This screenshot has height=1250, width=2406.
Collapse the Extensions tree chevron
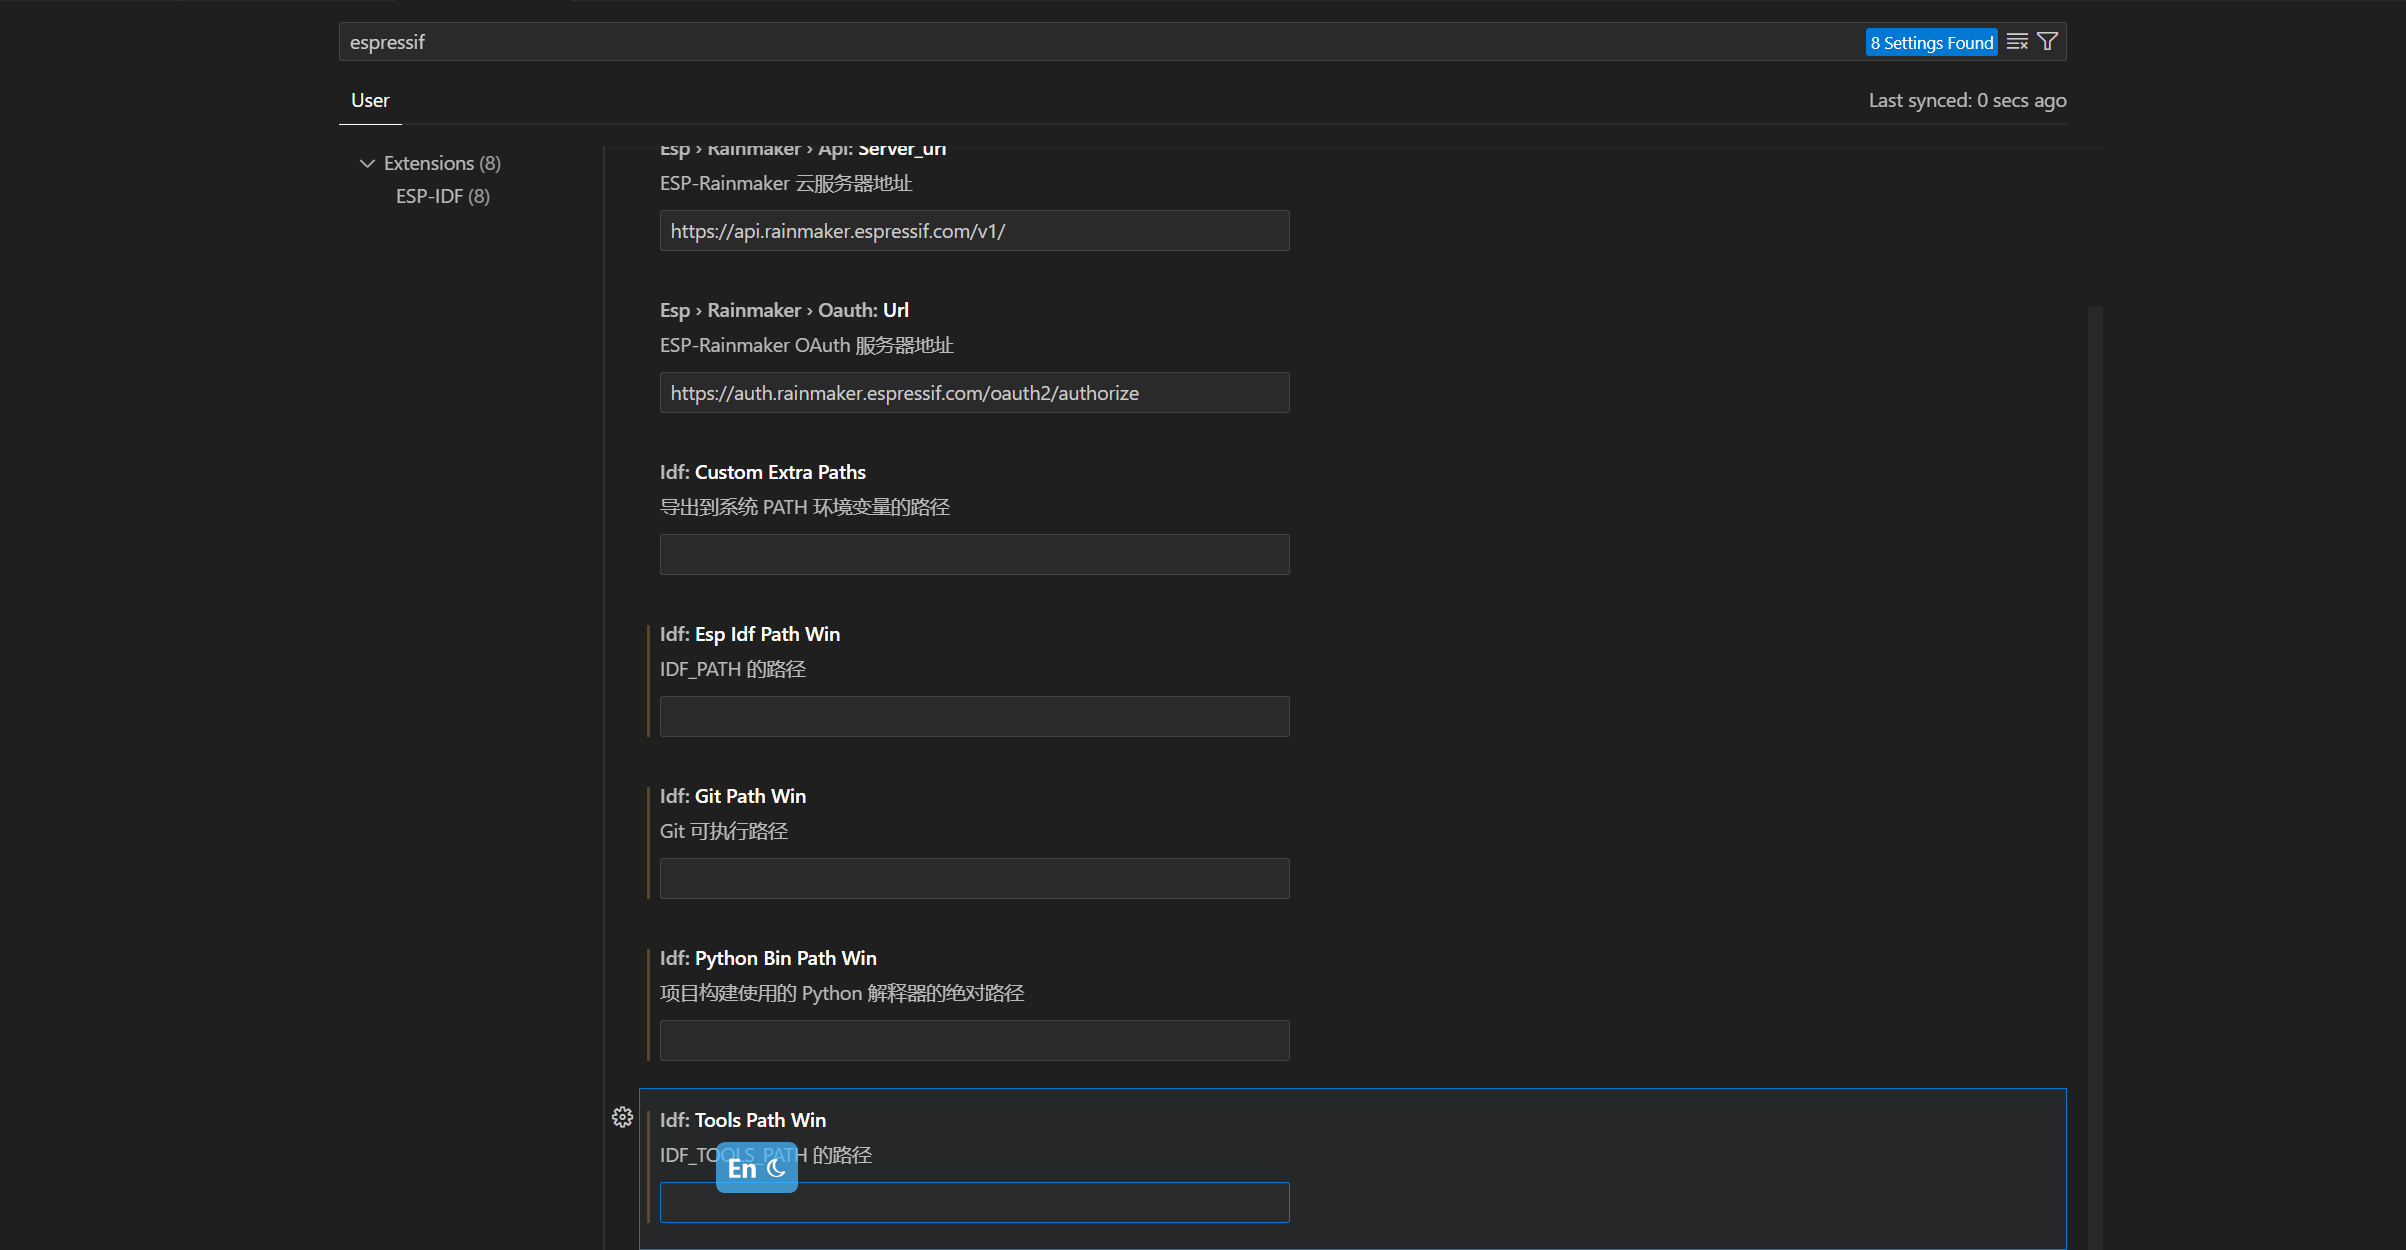(367, 163)
